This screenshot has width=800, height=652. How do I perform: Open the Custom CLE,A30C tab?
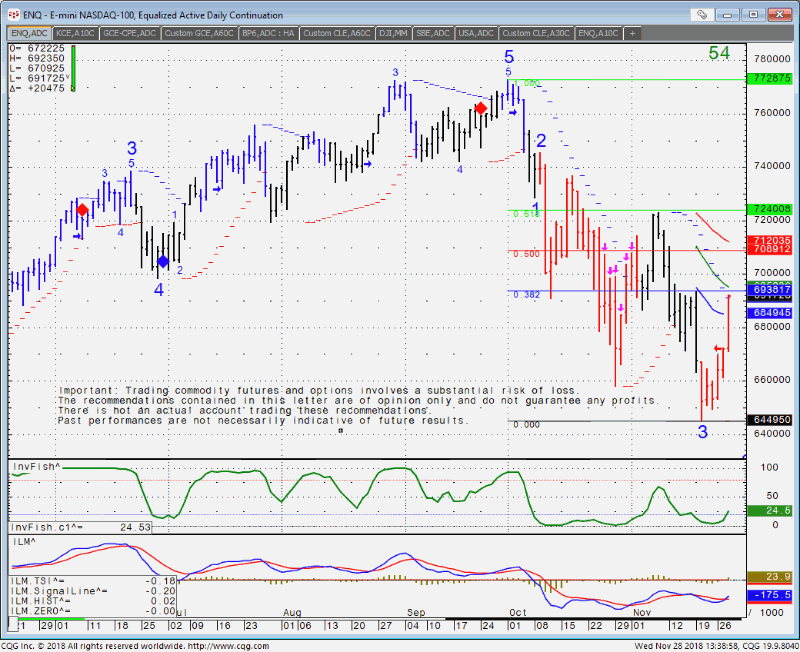pyautogui.click(x=537, y=33)
